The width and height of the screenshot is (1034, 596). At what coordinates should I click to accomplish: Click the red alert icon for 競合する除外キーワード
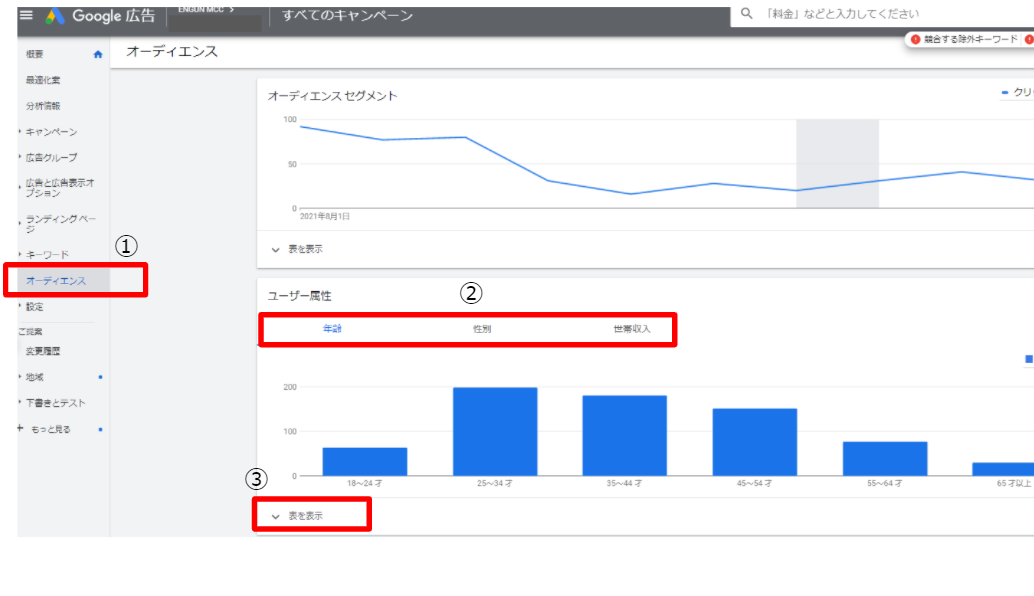pyautogui.click(x=915, y=40)
